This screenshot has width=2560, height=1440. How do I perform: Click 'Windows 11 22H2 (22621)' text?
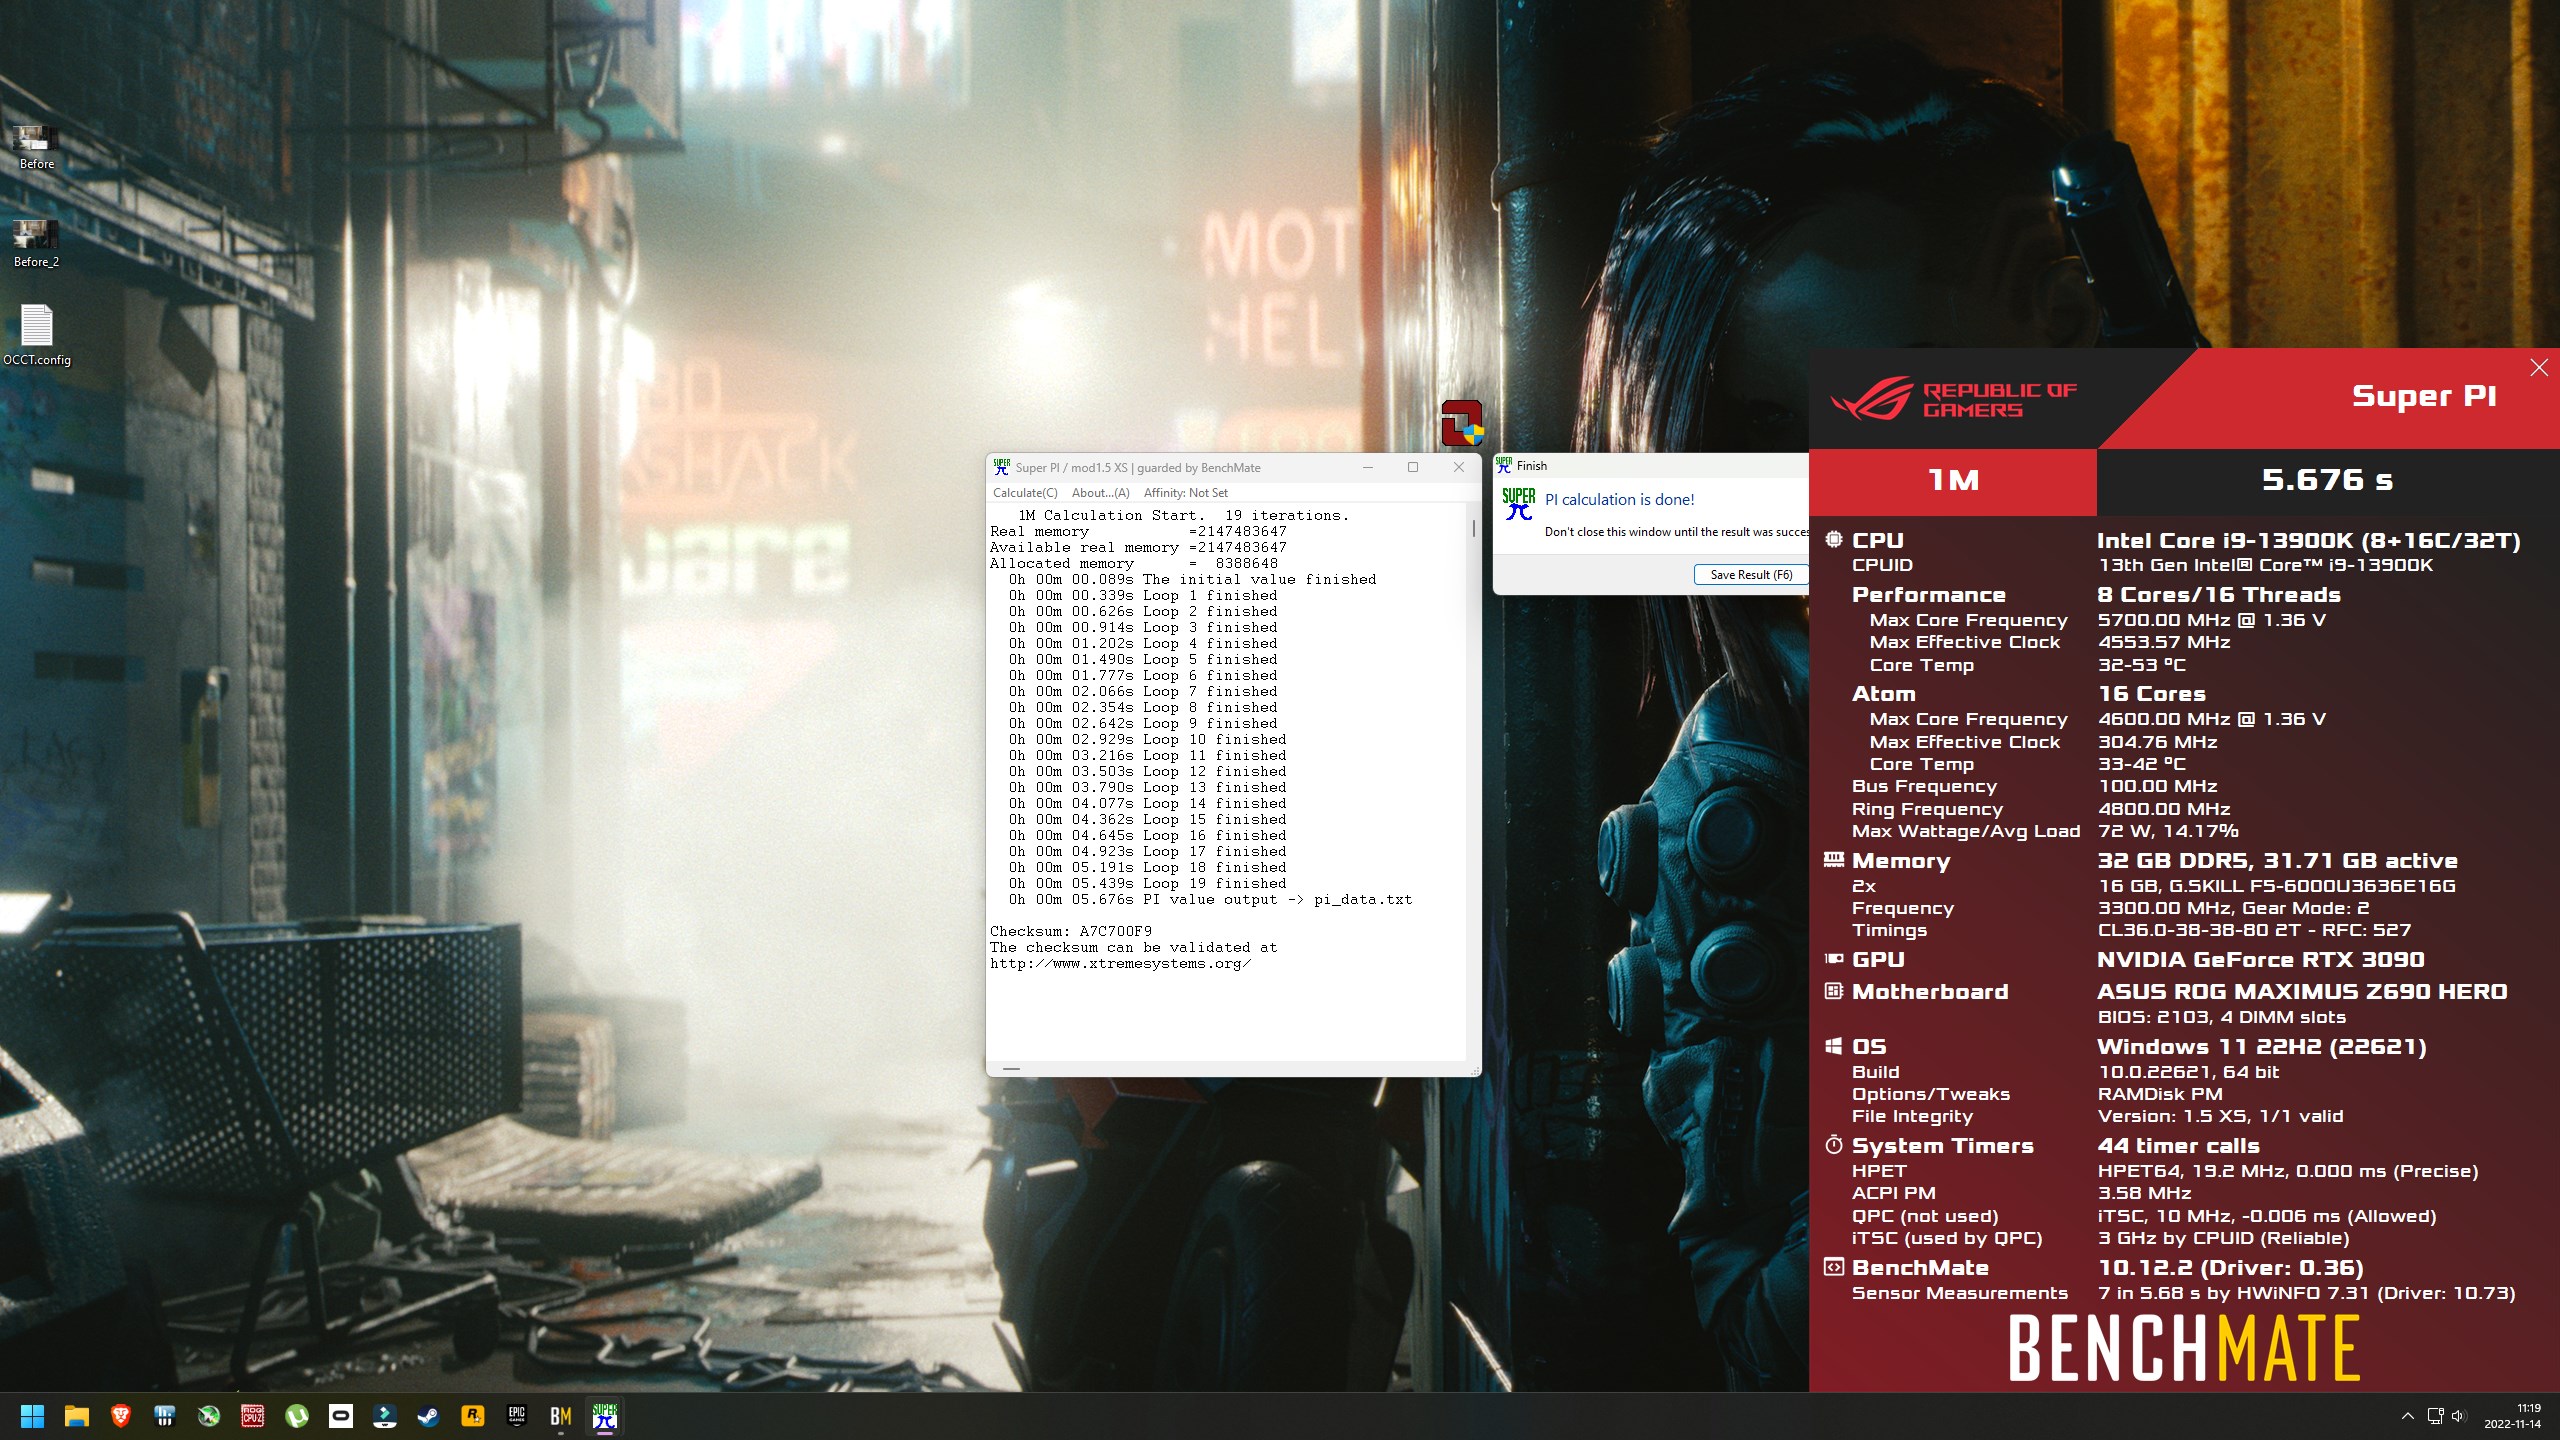point(2261,1047)
